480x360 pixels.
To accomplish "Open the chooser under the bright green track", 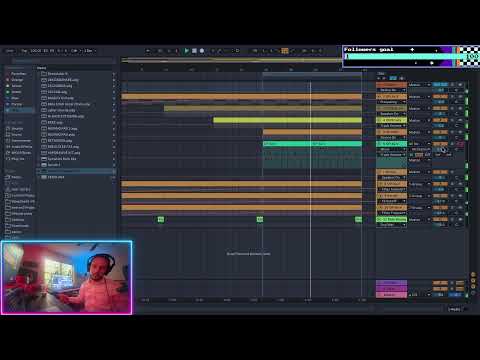I will point(392,225).
